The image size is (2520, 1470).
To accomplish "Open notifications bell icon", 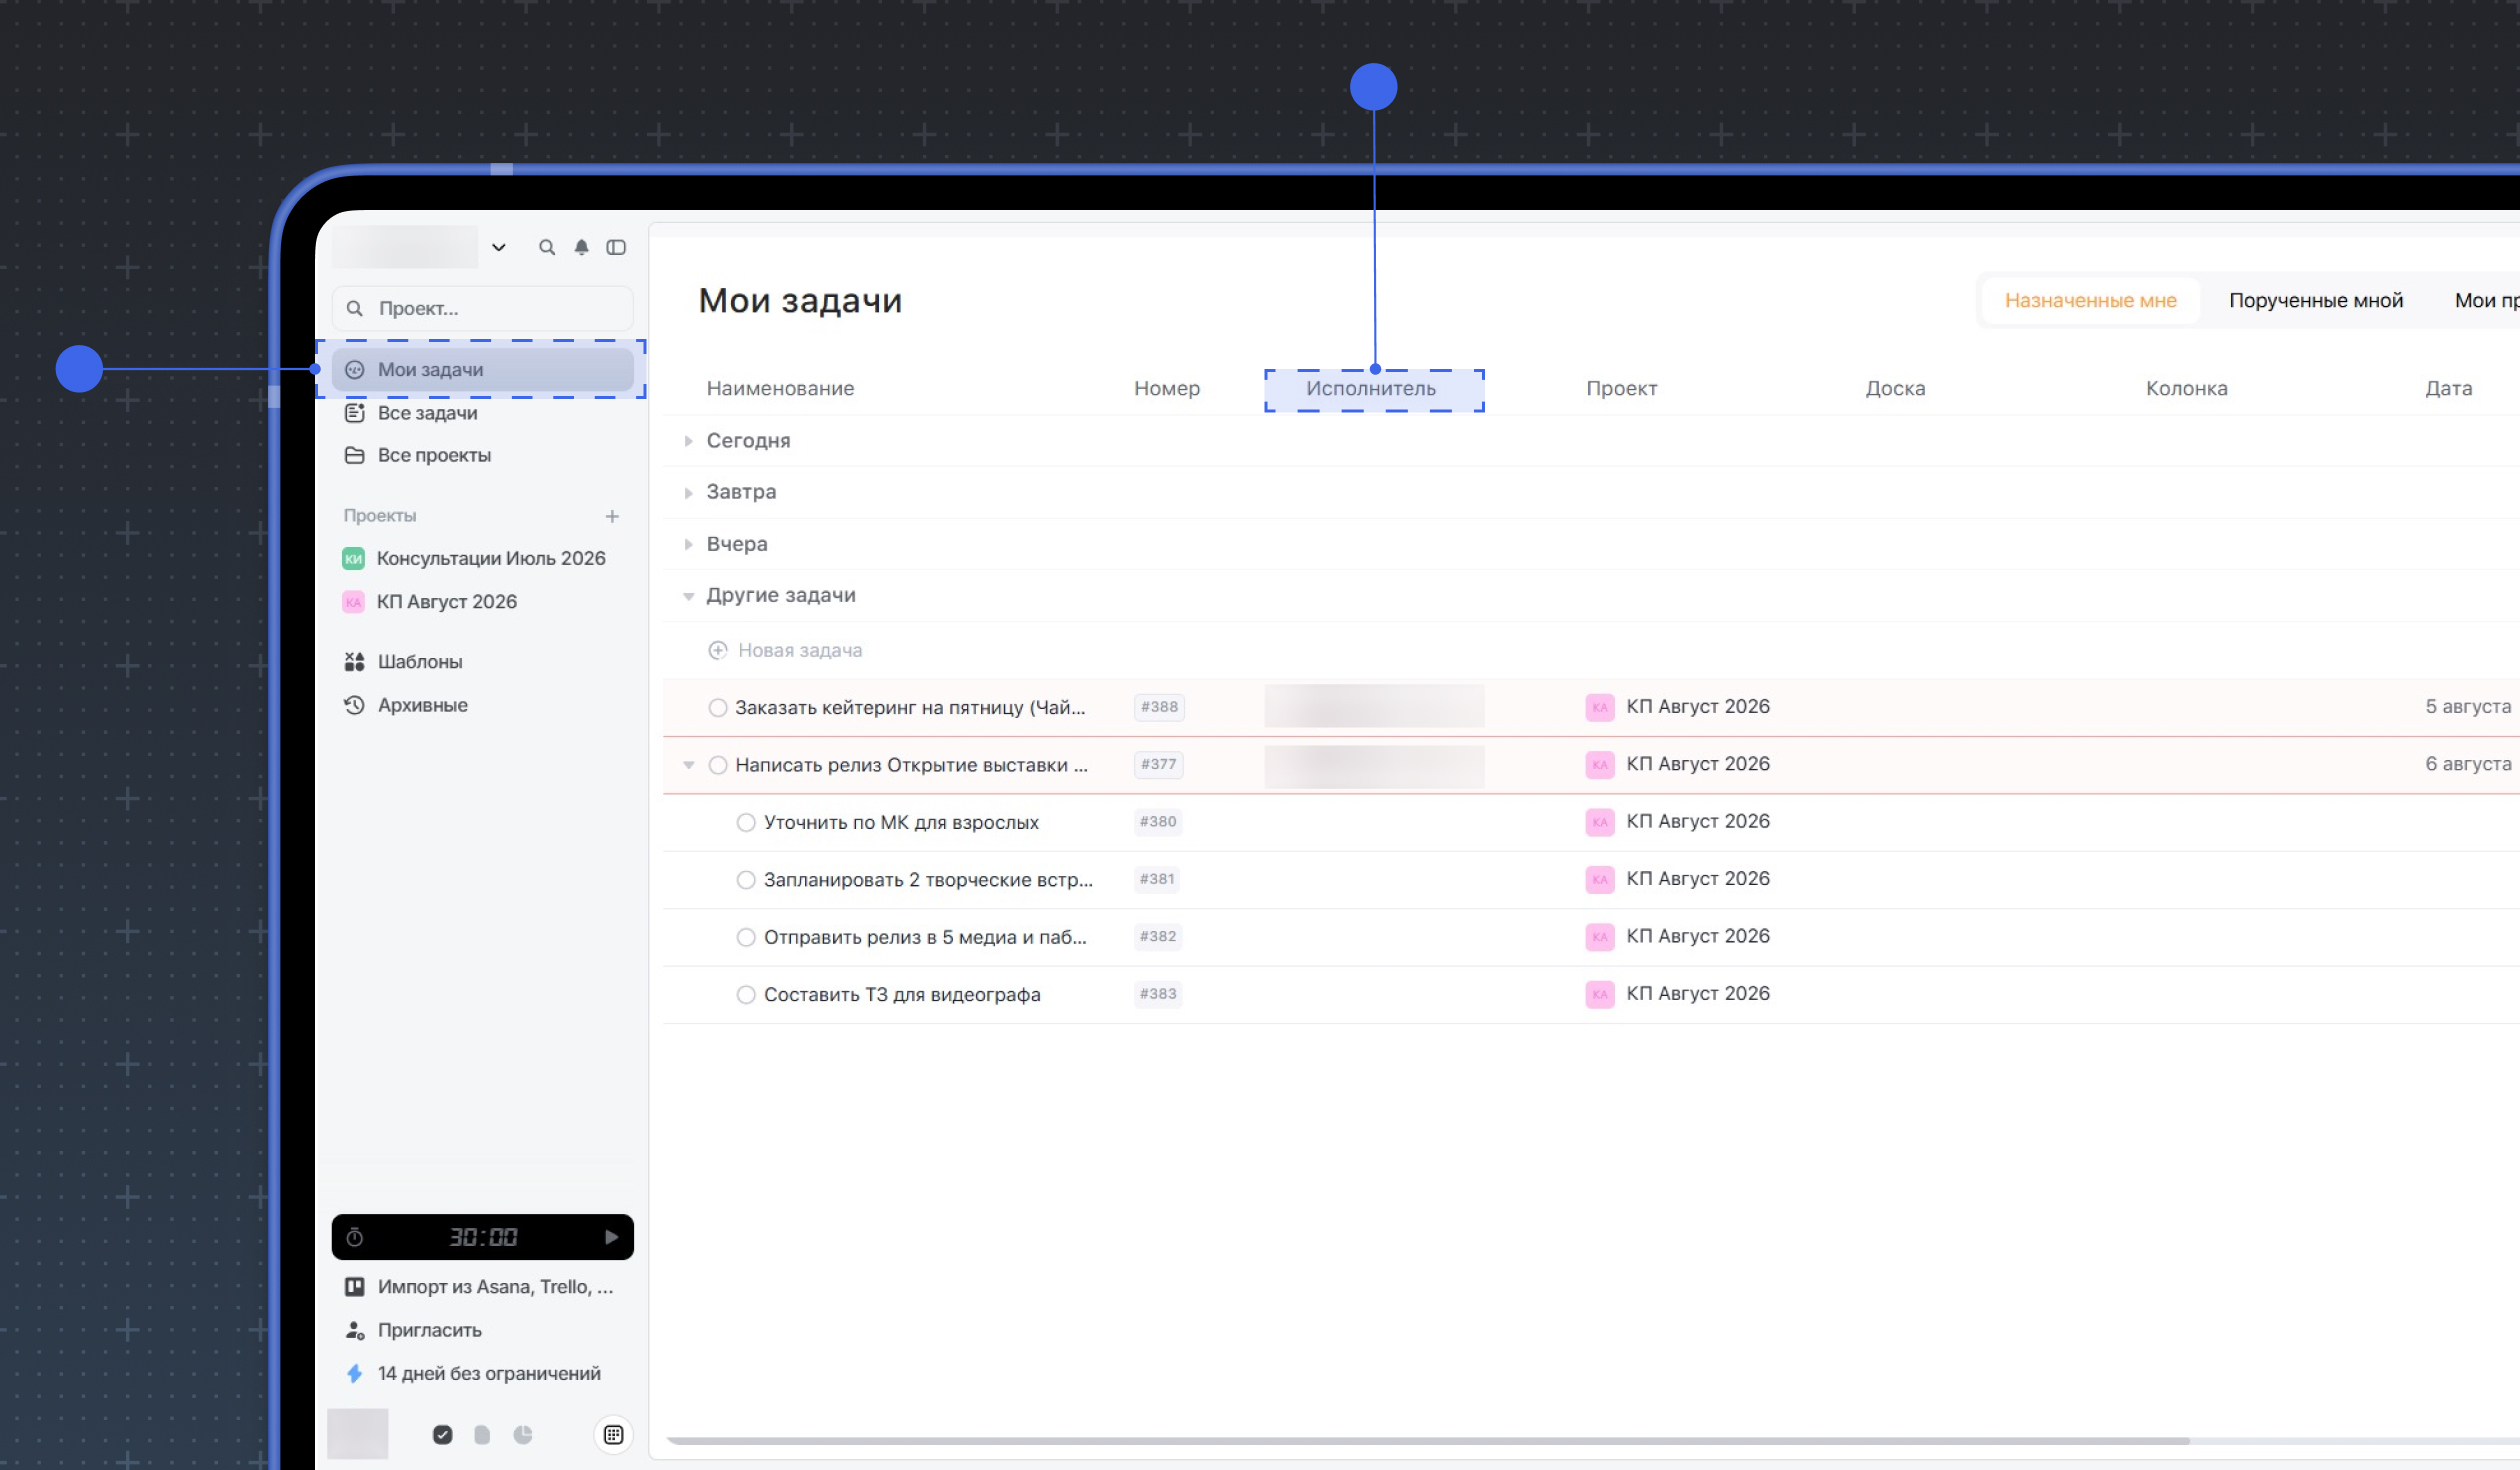I will pyautogui.click(x=581, y=247).
